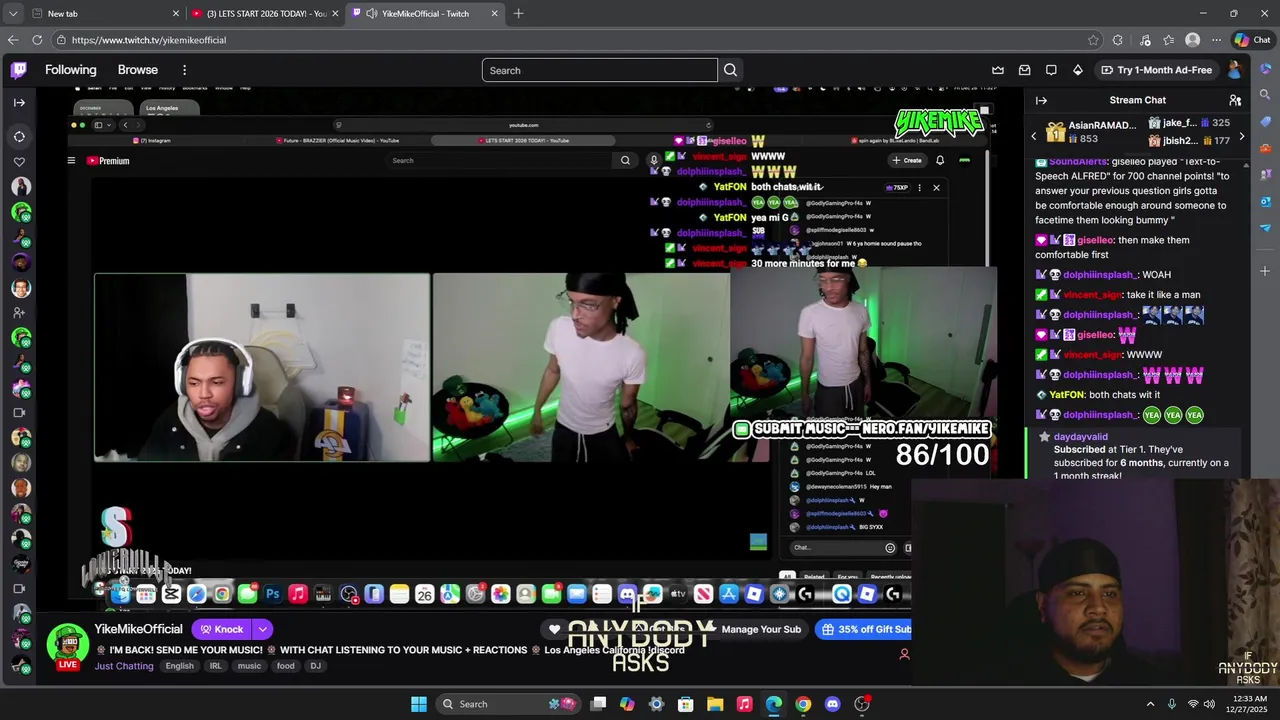This screenshot has width=1280, height=720.
Task: Expand the left followed channels sidebar
Action: 19,102
